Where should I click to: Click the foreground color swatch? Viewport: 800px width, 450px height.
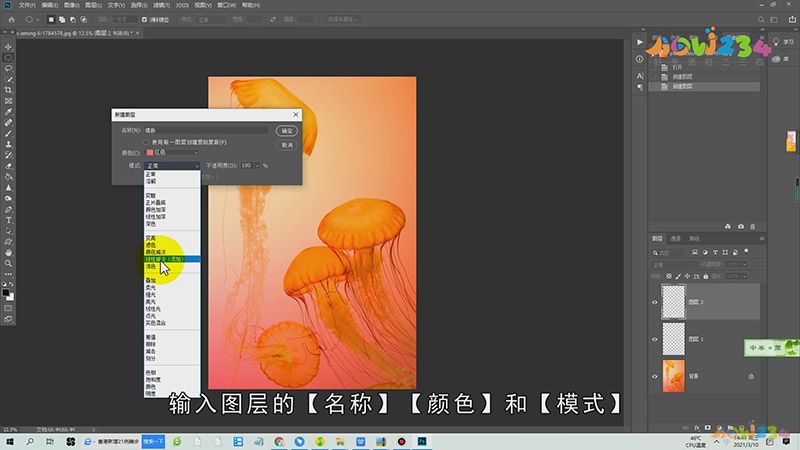click(6, 293)
